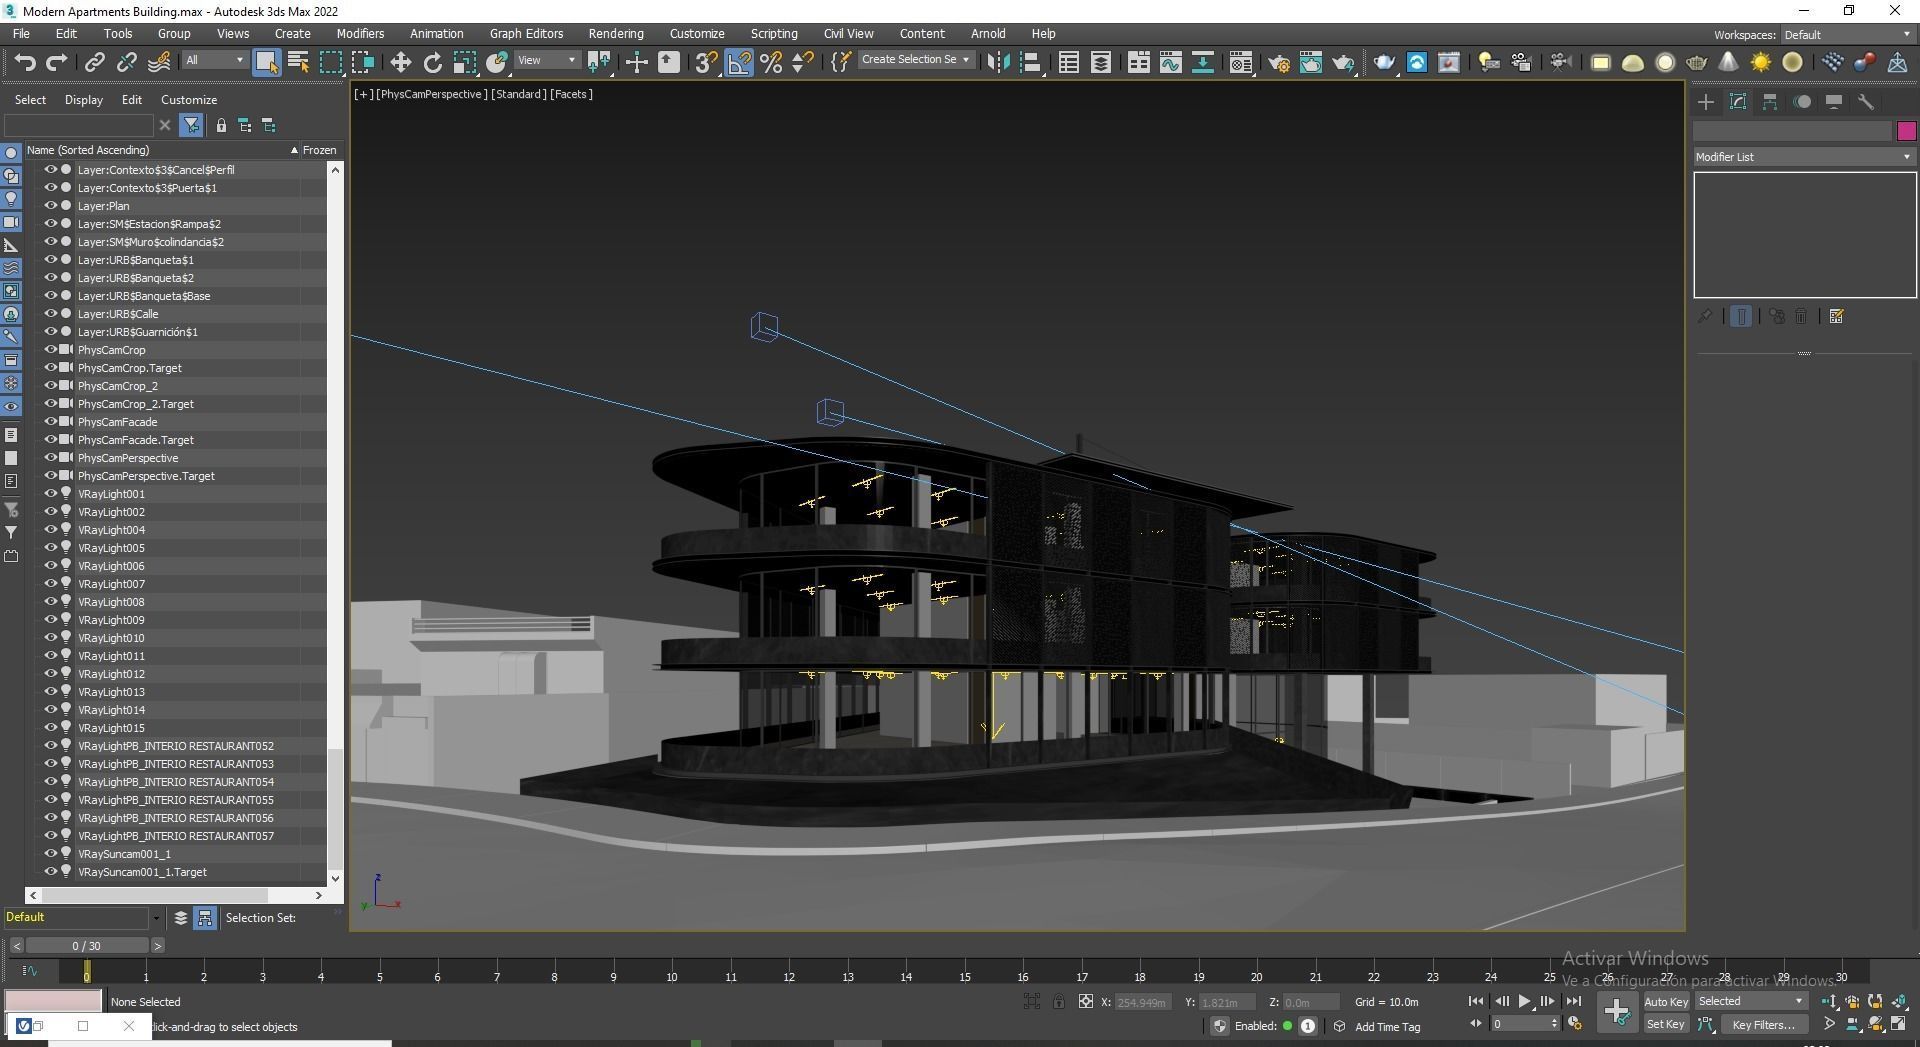Hide the VRayLight010 eye icon
Screen dimensions: 1920x1047
[x=50, y=638]
